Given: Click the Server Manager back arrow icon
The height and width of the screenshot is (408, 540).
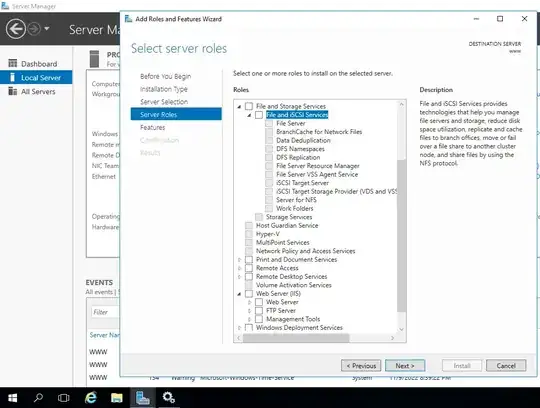Looking at the screenshot, I should coord(15,29).
